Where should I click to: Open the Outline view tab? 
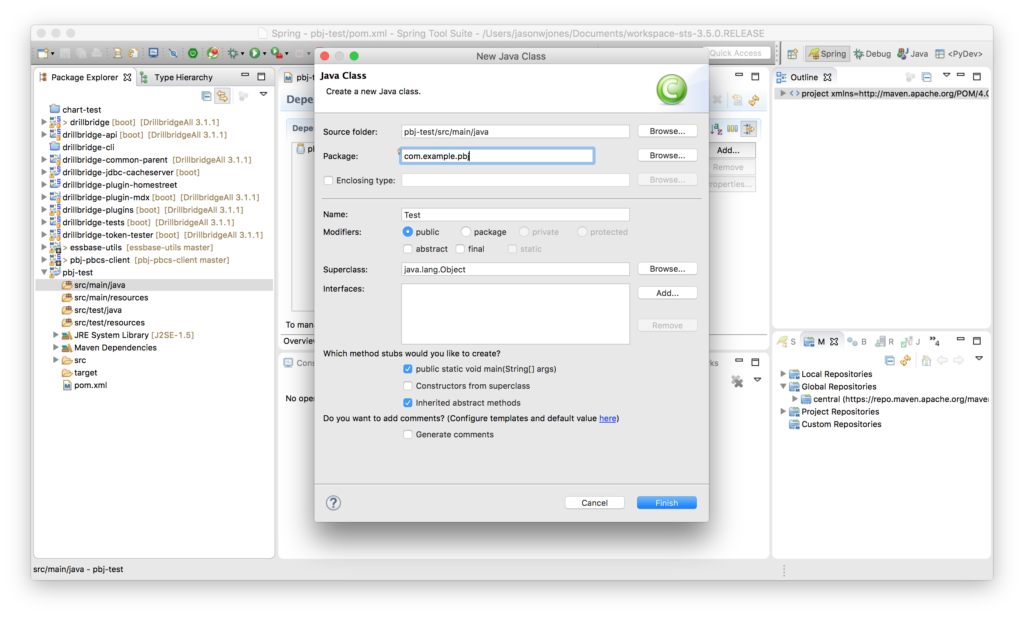click(x=806, y=76)
